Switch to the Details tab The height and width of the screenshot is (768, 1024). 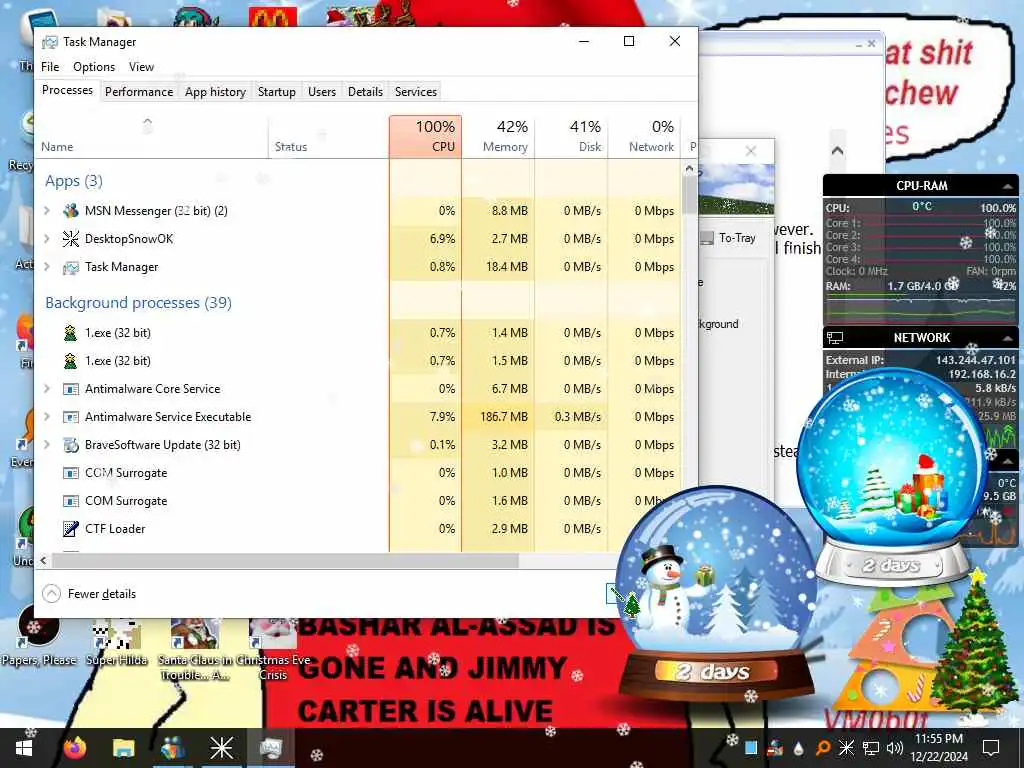pos(365,92)
